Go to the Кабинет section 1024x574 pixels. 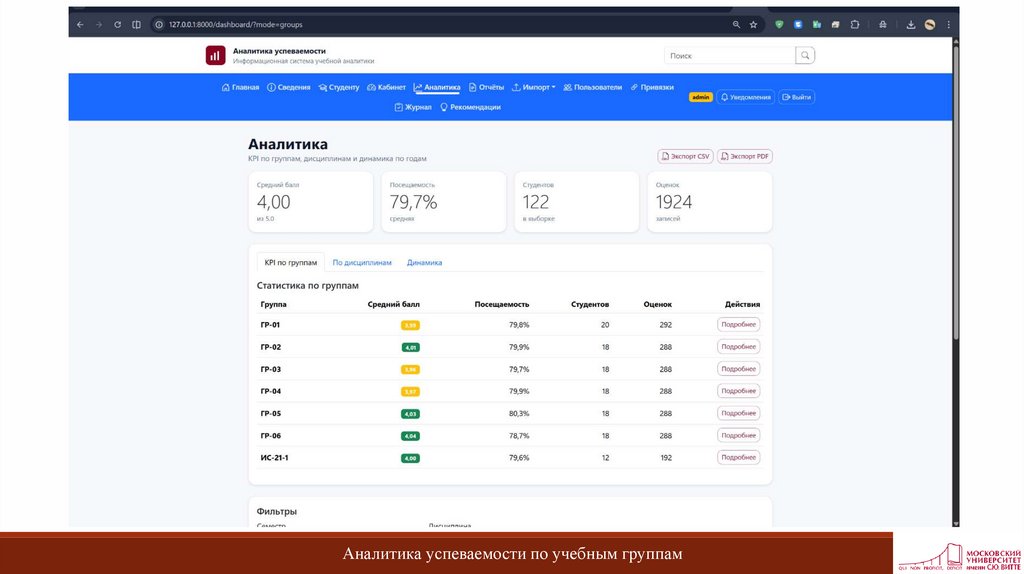click(386, 87)
